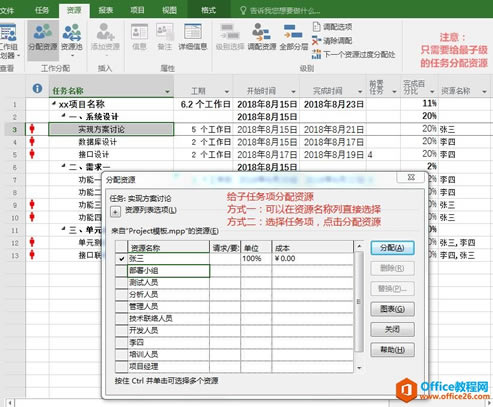Switch to the 视图 ribbon tab
The image size is (493, 407).
click(169, 10)
